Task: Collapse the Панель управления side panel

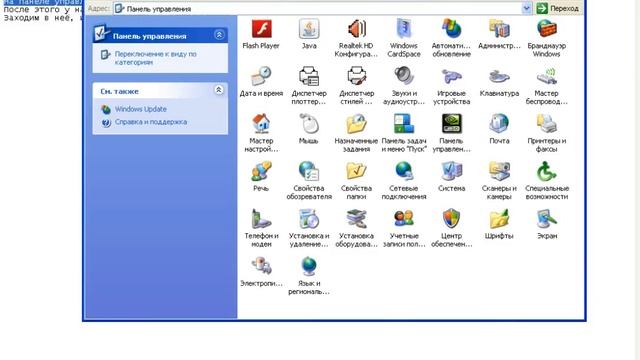Action: tap(219, 35)
